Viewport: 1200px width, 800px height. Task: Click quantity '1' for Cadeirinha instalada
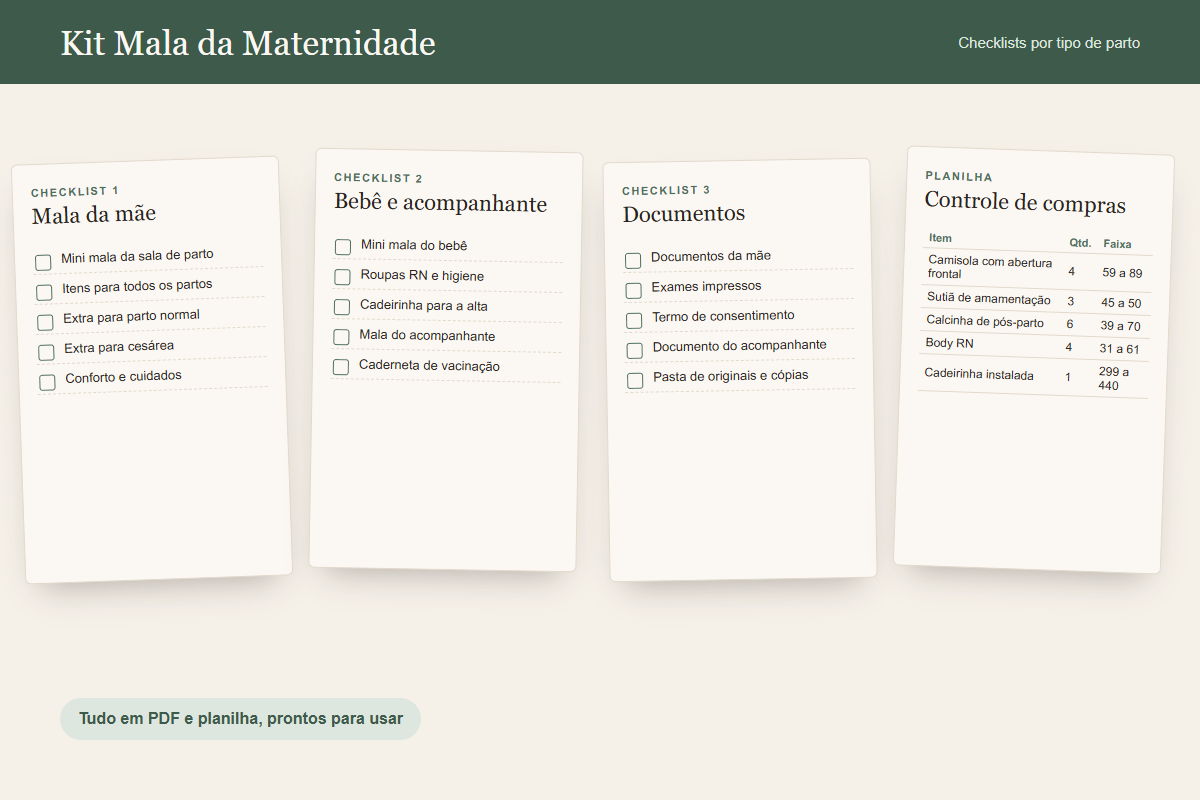pos(1067,377)
